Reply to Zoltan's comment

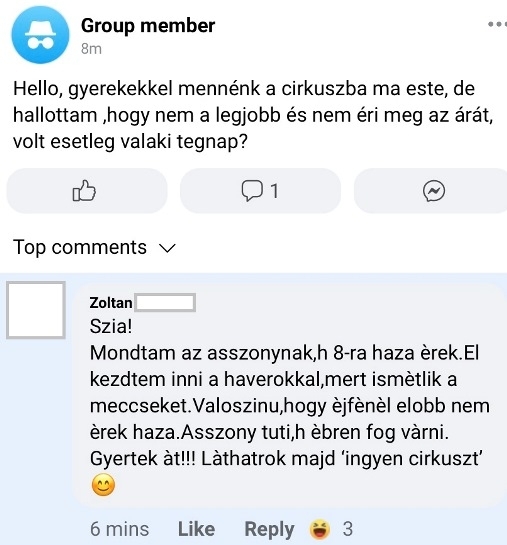[269, 529]
